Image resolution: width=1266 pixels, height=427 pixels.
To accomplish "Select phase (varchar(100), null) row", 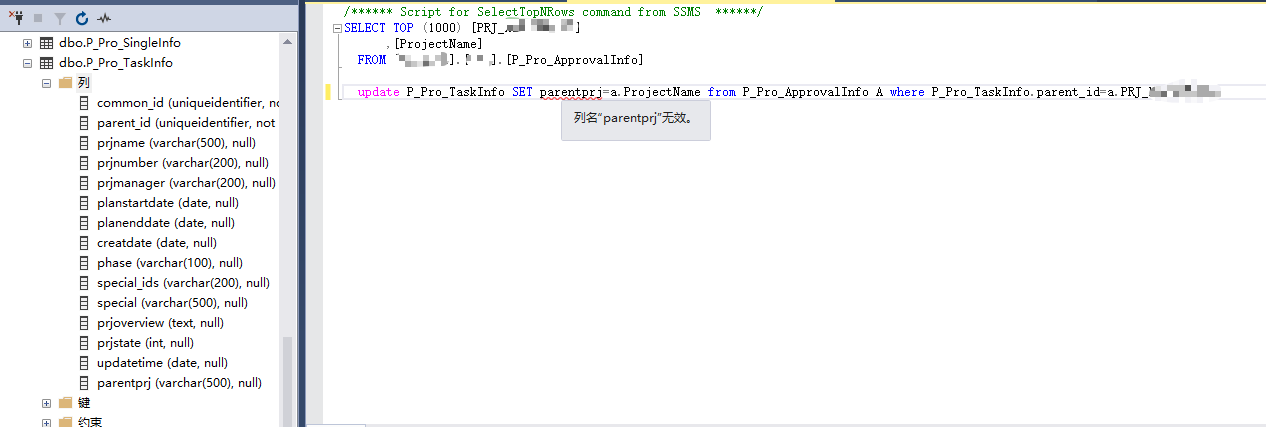I will (170, 263).
